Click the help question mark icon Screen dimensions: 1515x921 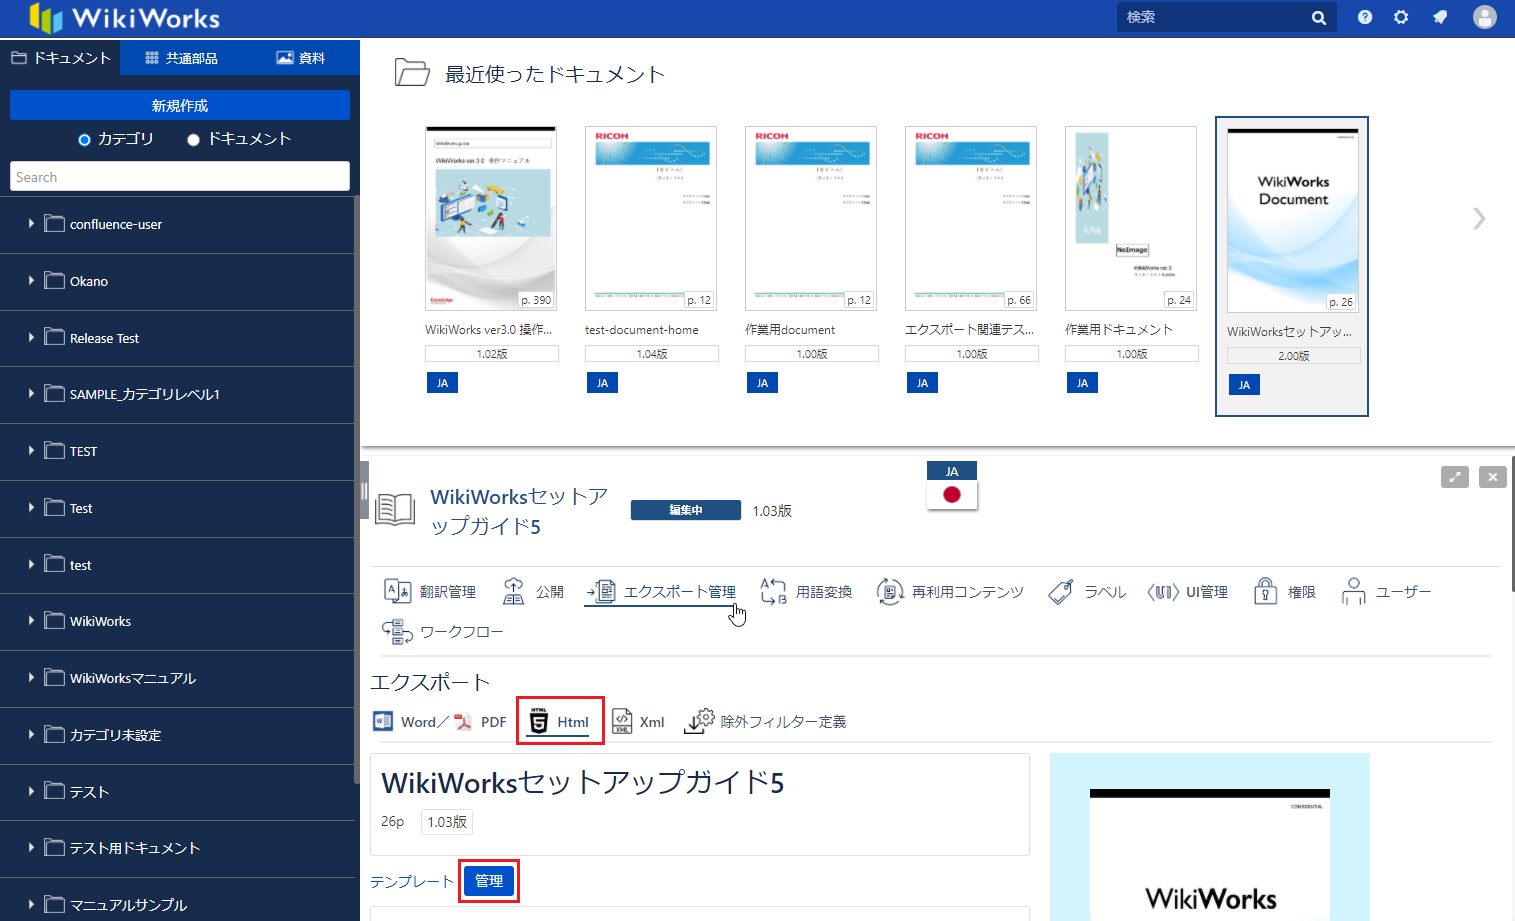[1365, 17]
